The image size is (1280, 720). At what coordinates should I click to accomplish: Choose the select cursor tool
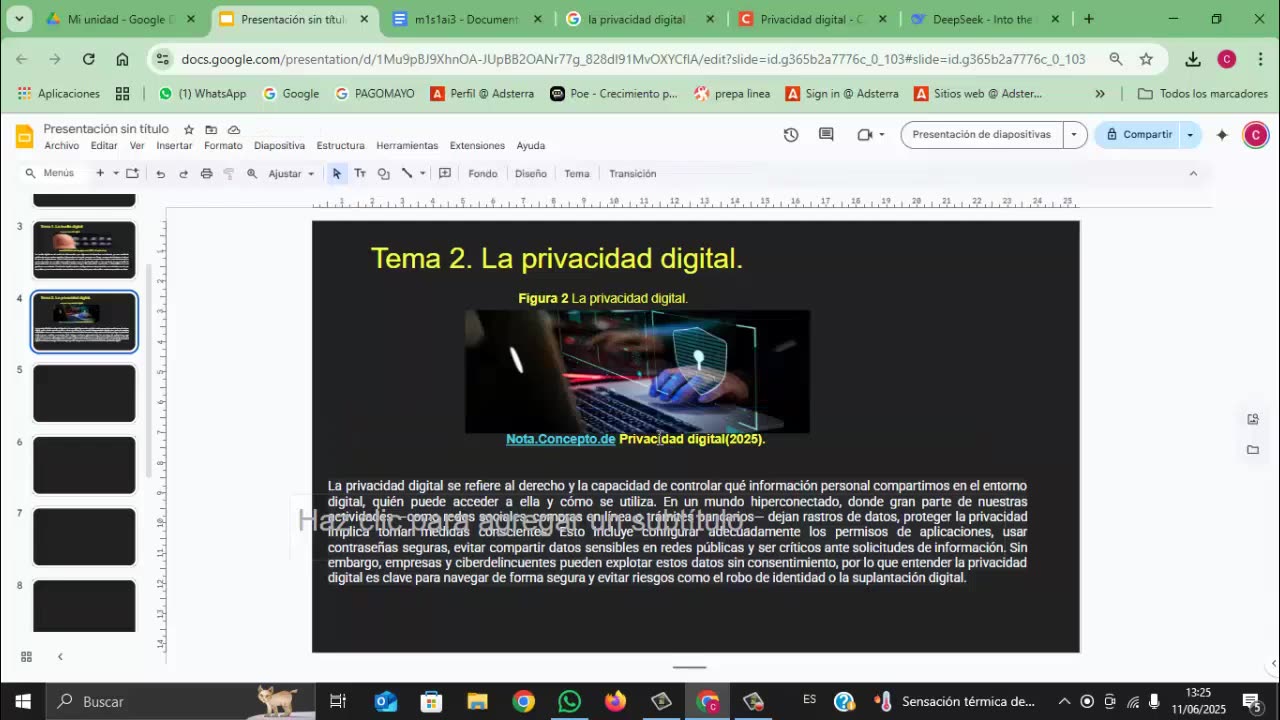click(x=337, y=173)
